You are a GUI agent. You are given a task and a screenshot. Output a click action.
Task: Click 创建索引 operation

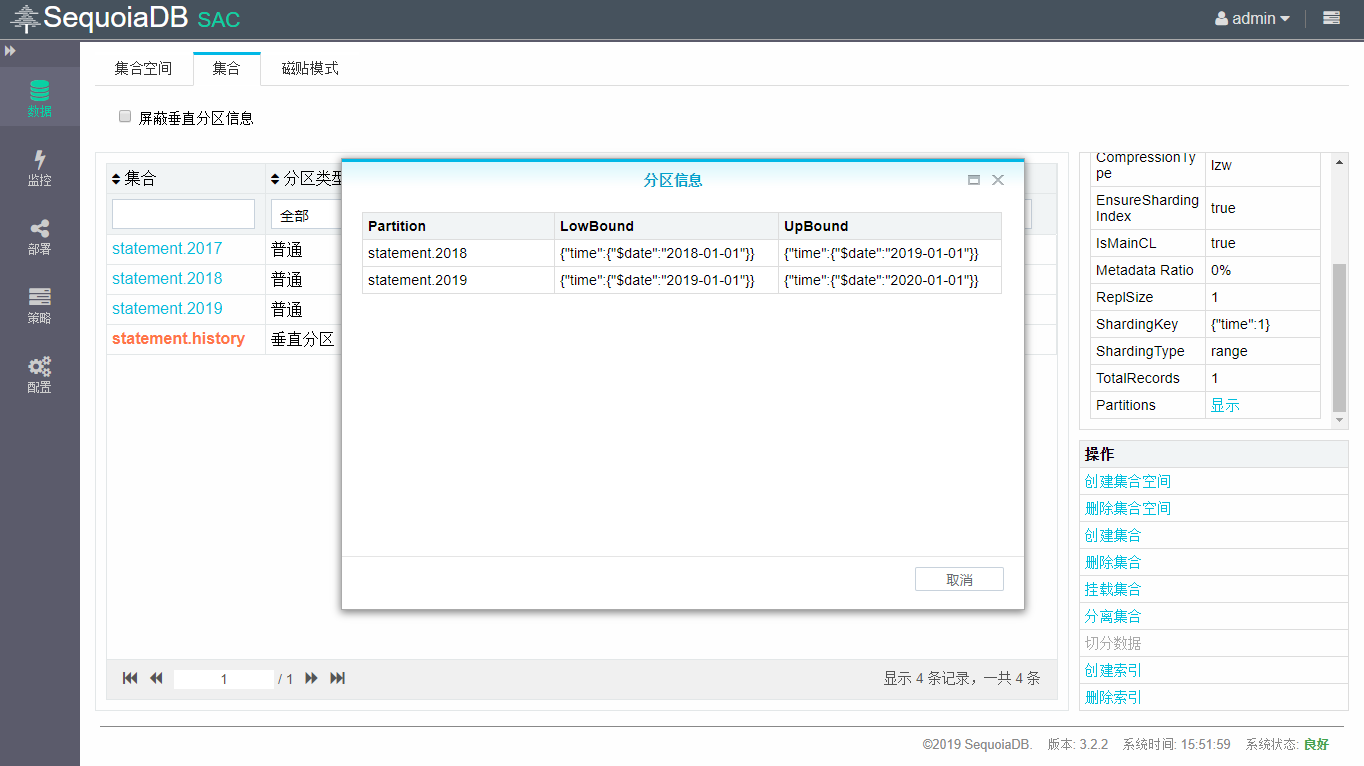coord(1113,670)
